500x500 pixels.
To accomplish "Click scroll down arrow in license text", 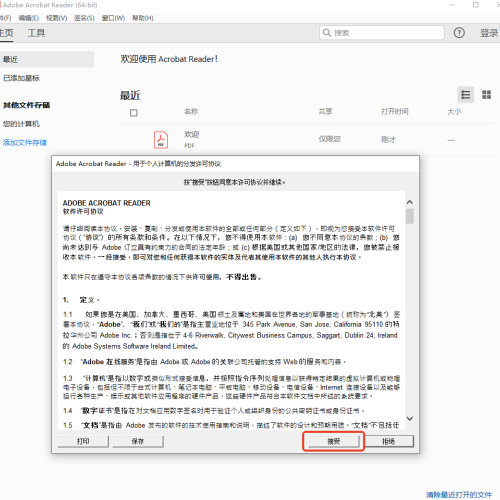I will 410,418.
